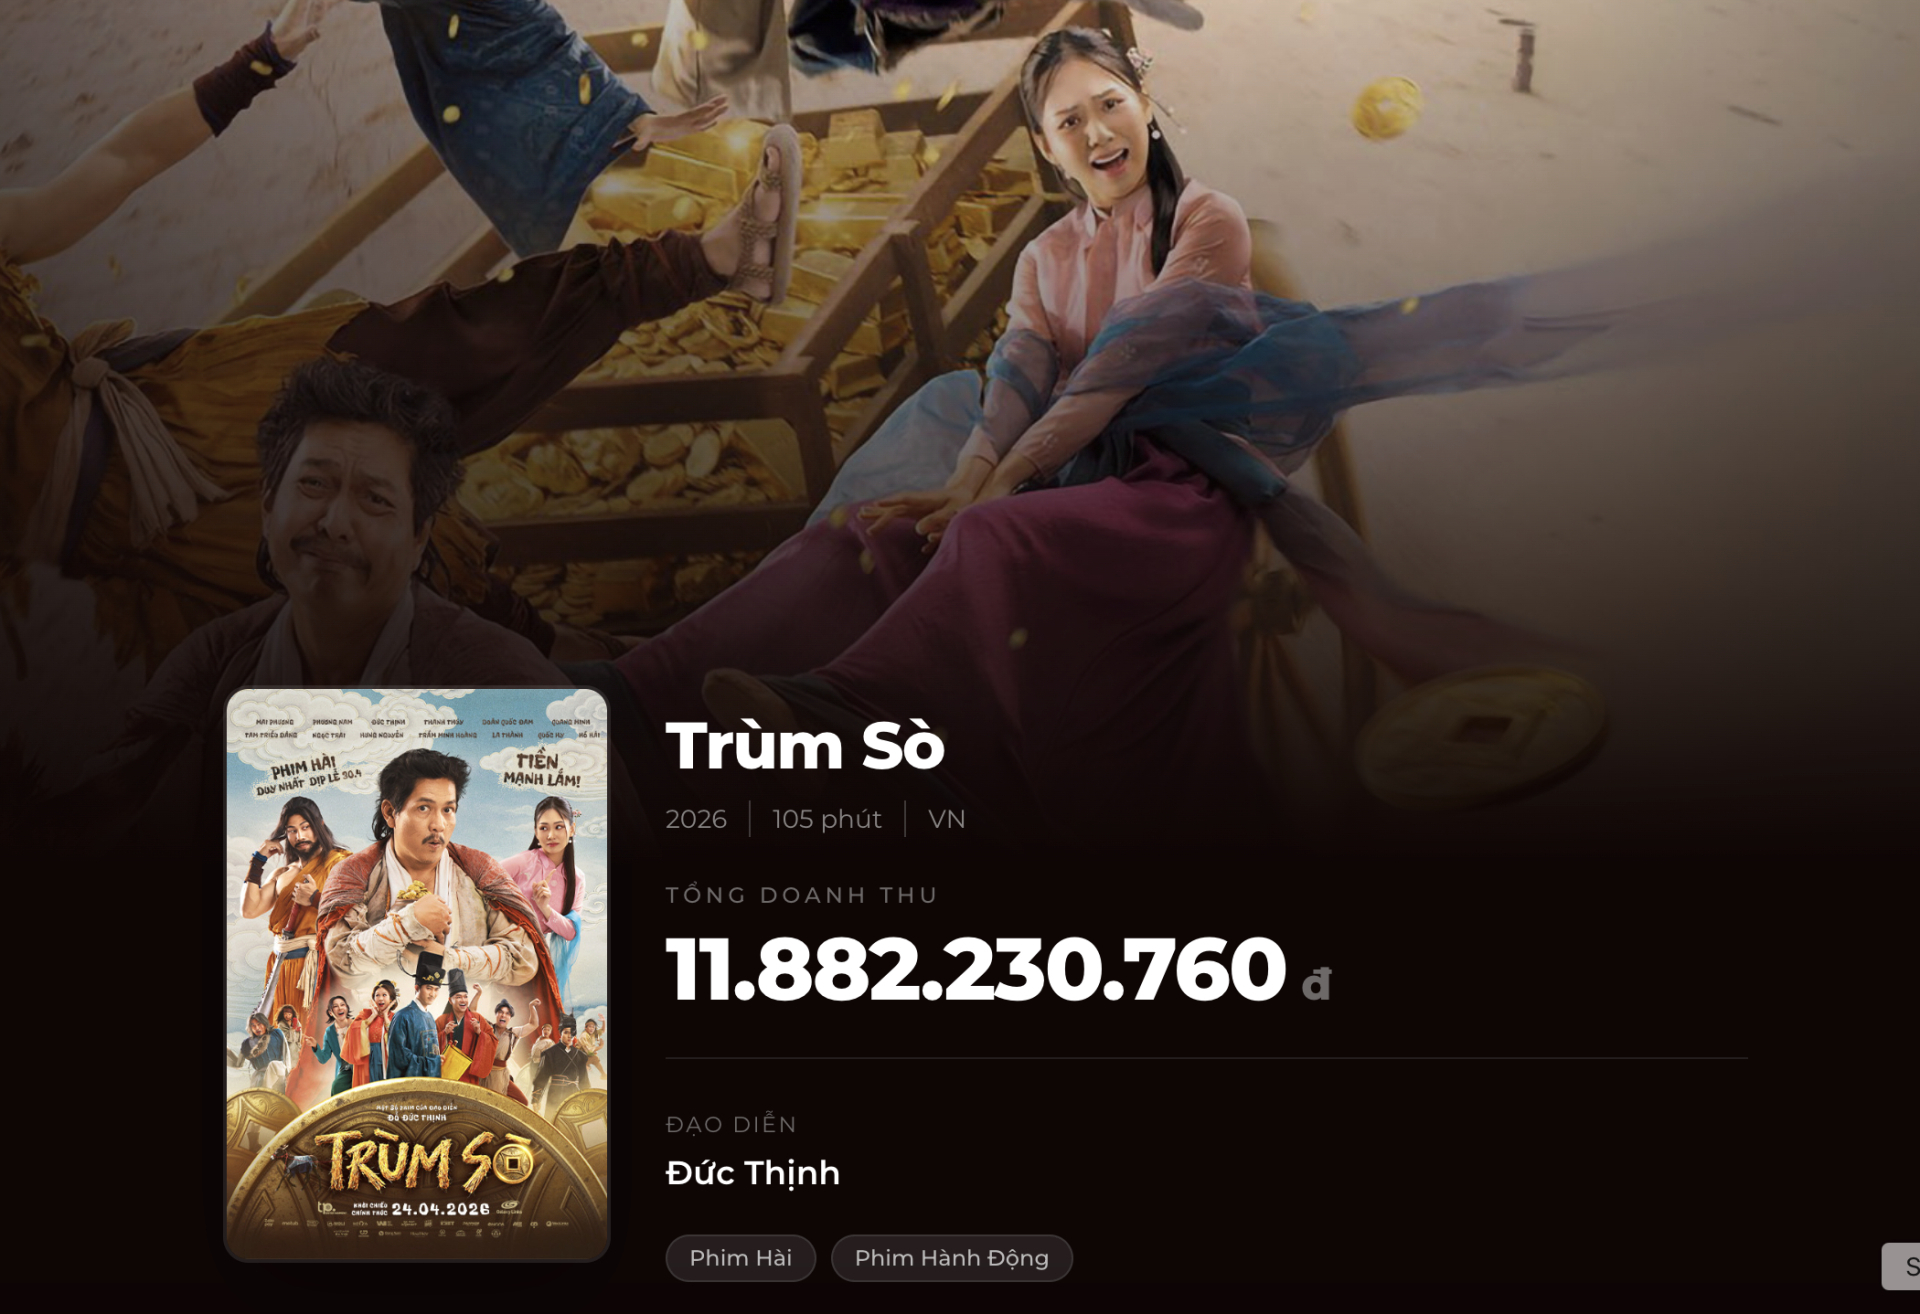Click the đ currency symbol after revenue

tap(1316, 983)
